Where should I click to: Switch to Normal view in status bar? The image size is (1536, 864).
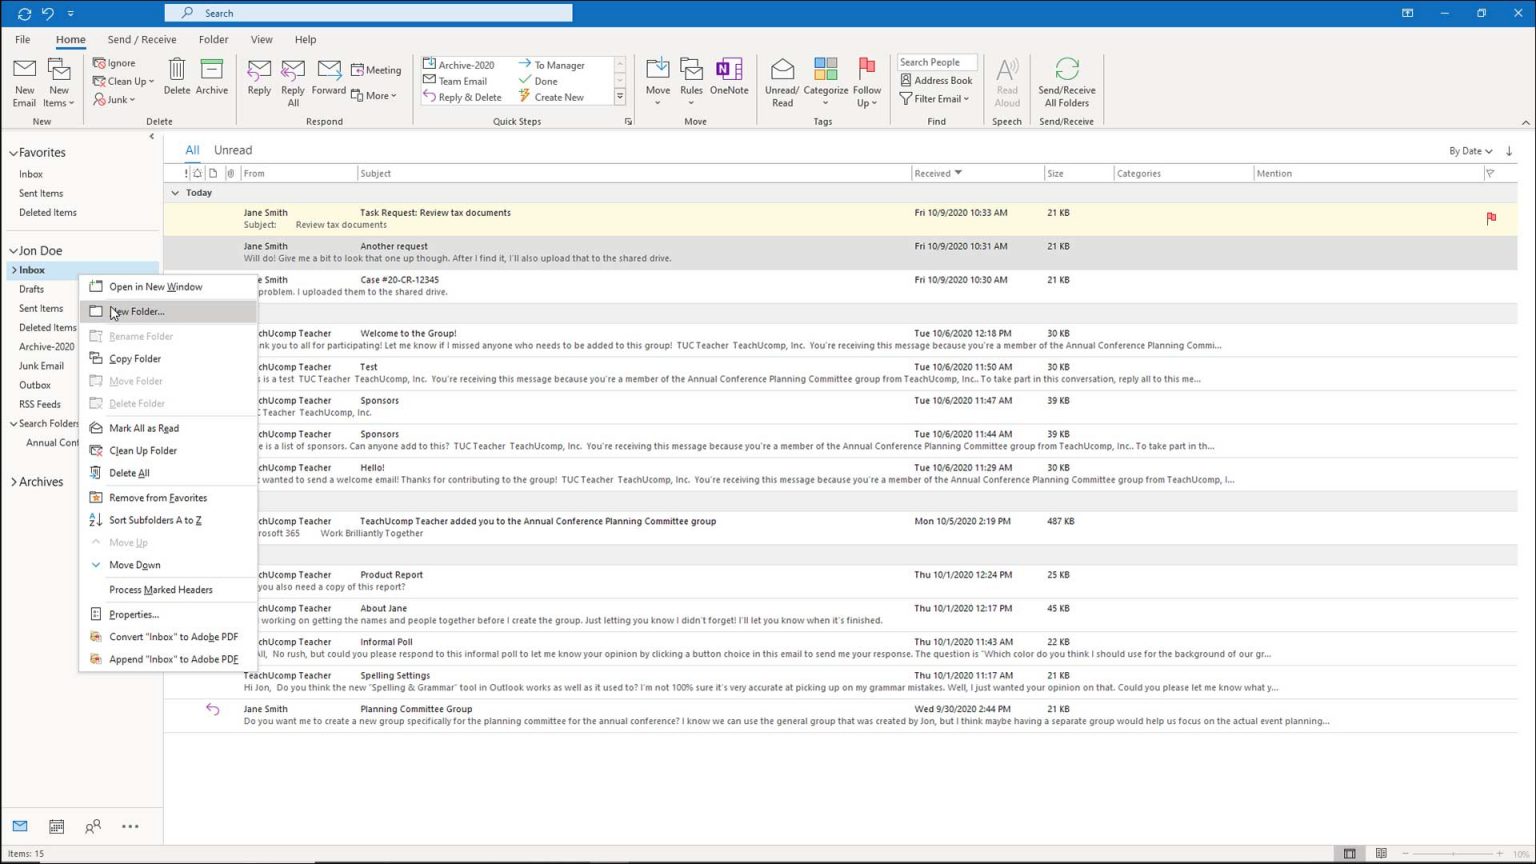point(1349,854)
